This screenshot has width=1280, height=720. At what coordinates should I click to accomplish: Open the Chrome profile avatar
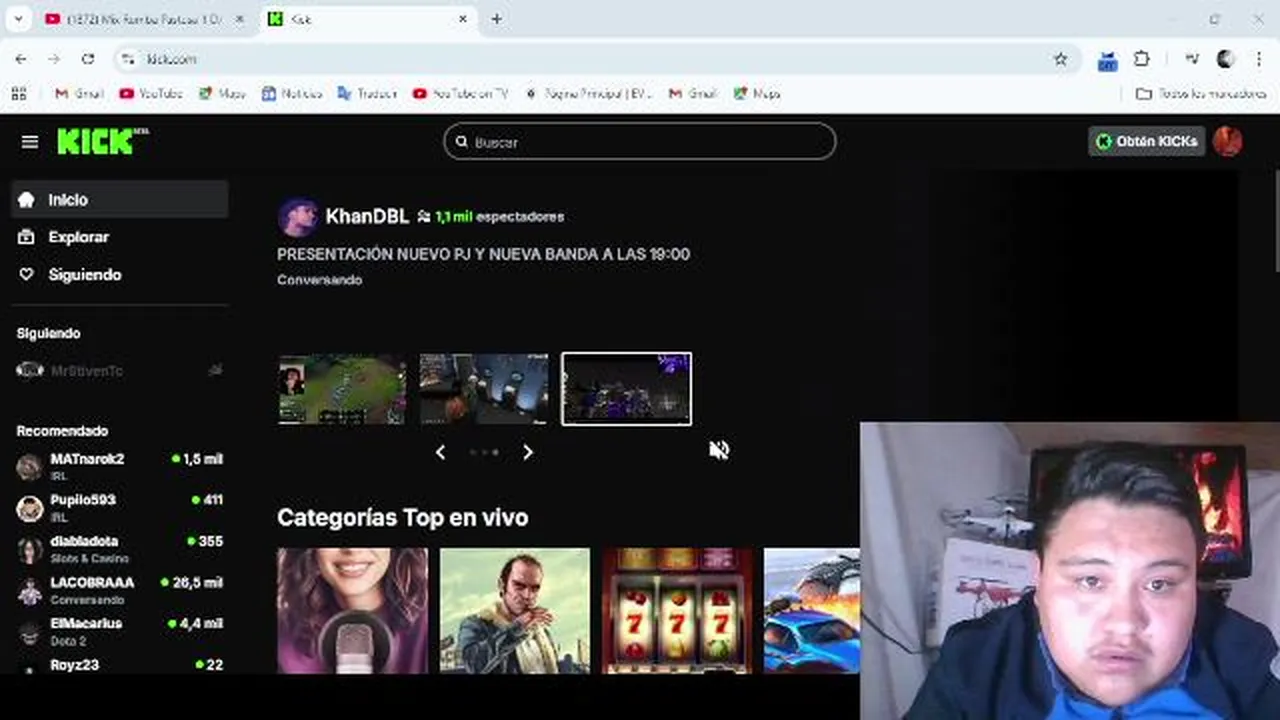point(1226,59)
